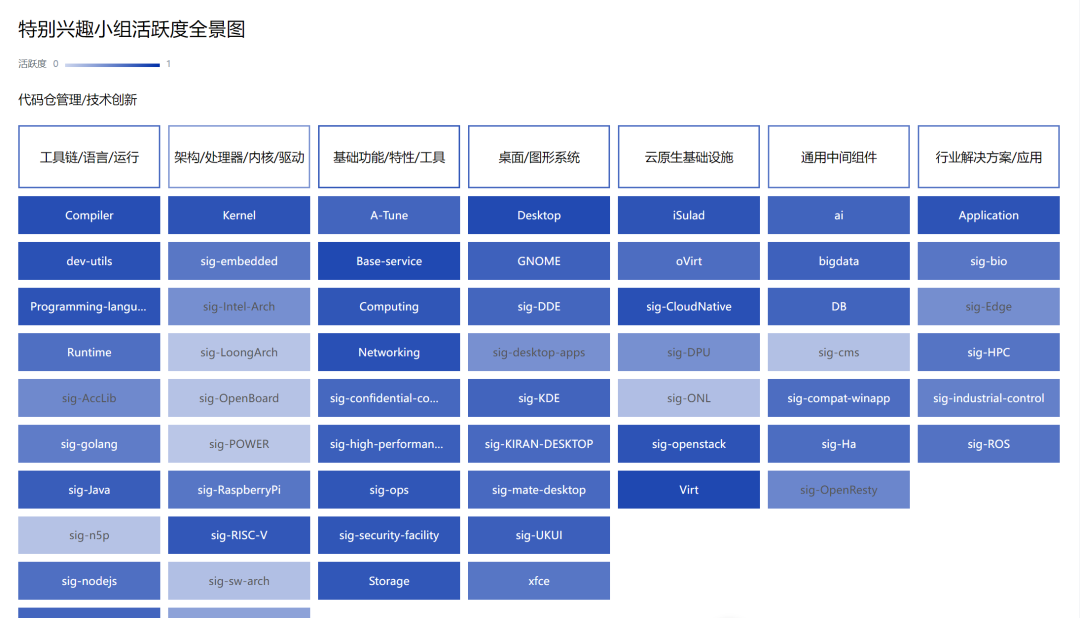The height and width of the screenshot is (618, 1080).
Task: Click the sig-high-performan... tile
Action: (x=389, y=444)
